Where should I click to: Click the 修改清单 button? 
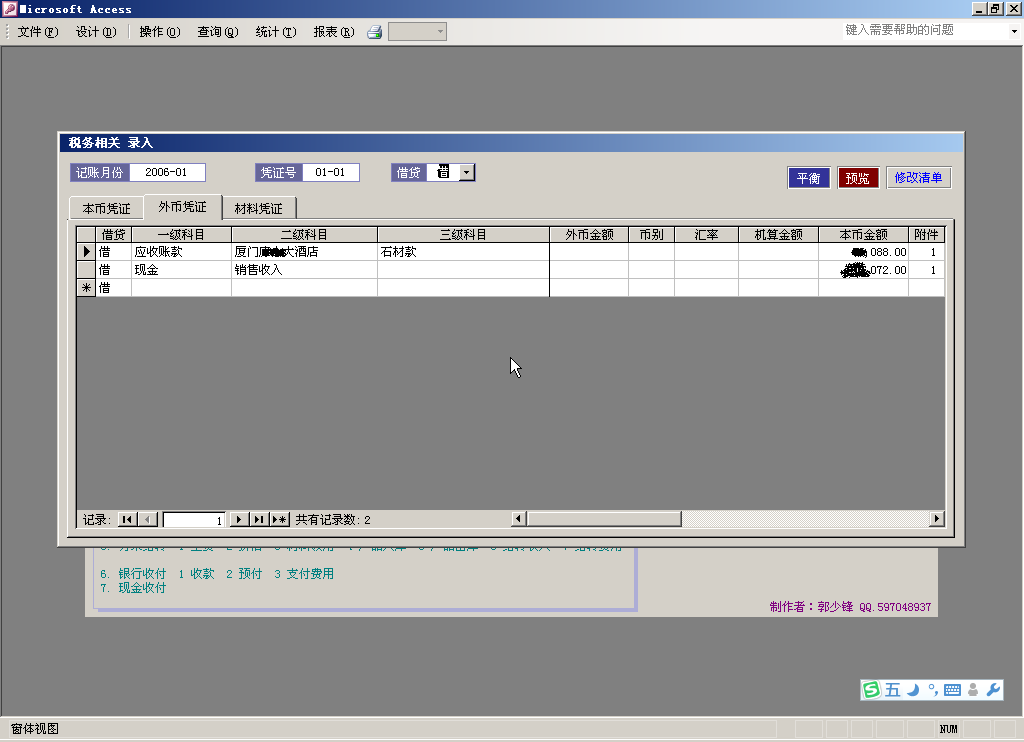pyautogui.click(x=918, y=178)
